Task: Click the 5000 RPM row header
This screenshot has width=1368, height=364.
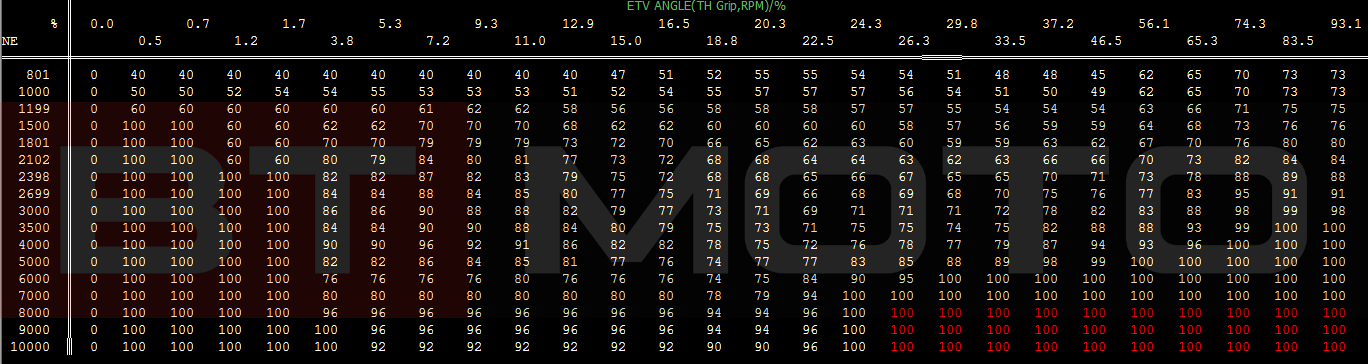Action: coord(34,261)
